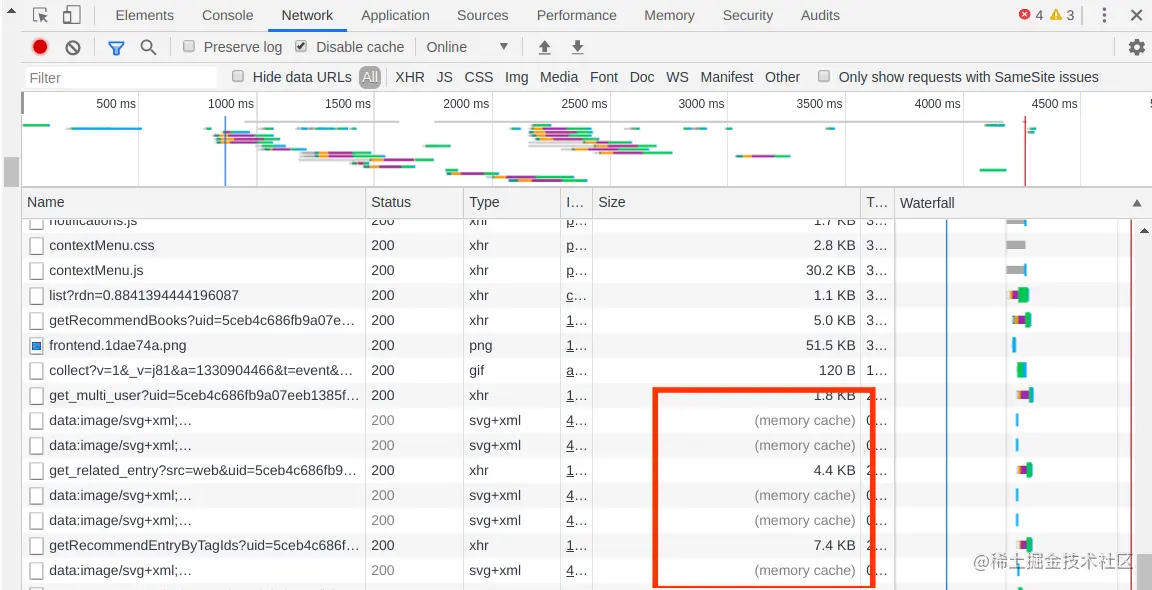Filter requests by Font

click(x=604, y=76)
